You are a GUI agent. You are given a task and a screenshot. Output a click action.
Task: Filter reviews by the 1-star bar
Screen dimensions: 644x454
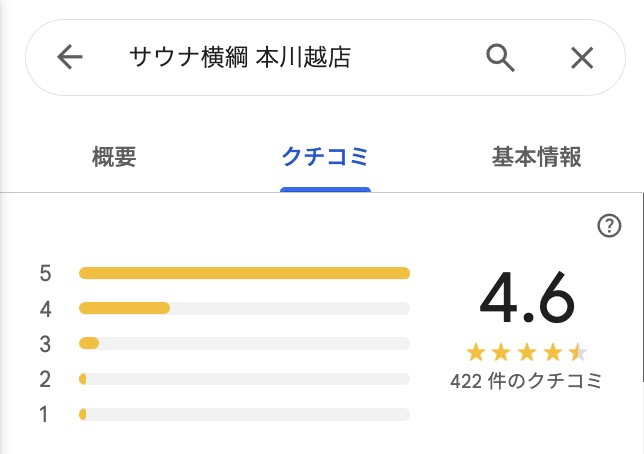coord(244,414)
